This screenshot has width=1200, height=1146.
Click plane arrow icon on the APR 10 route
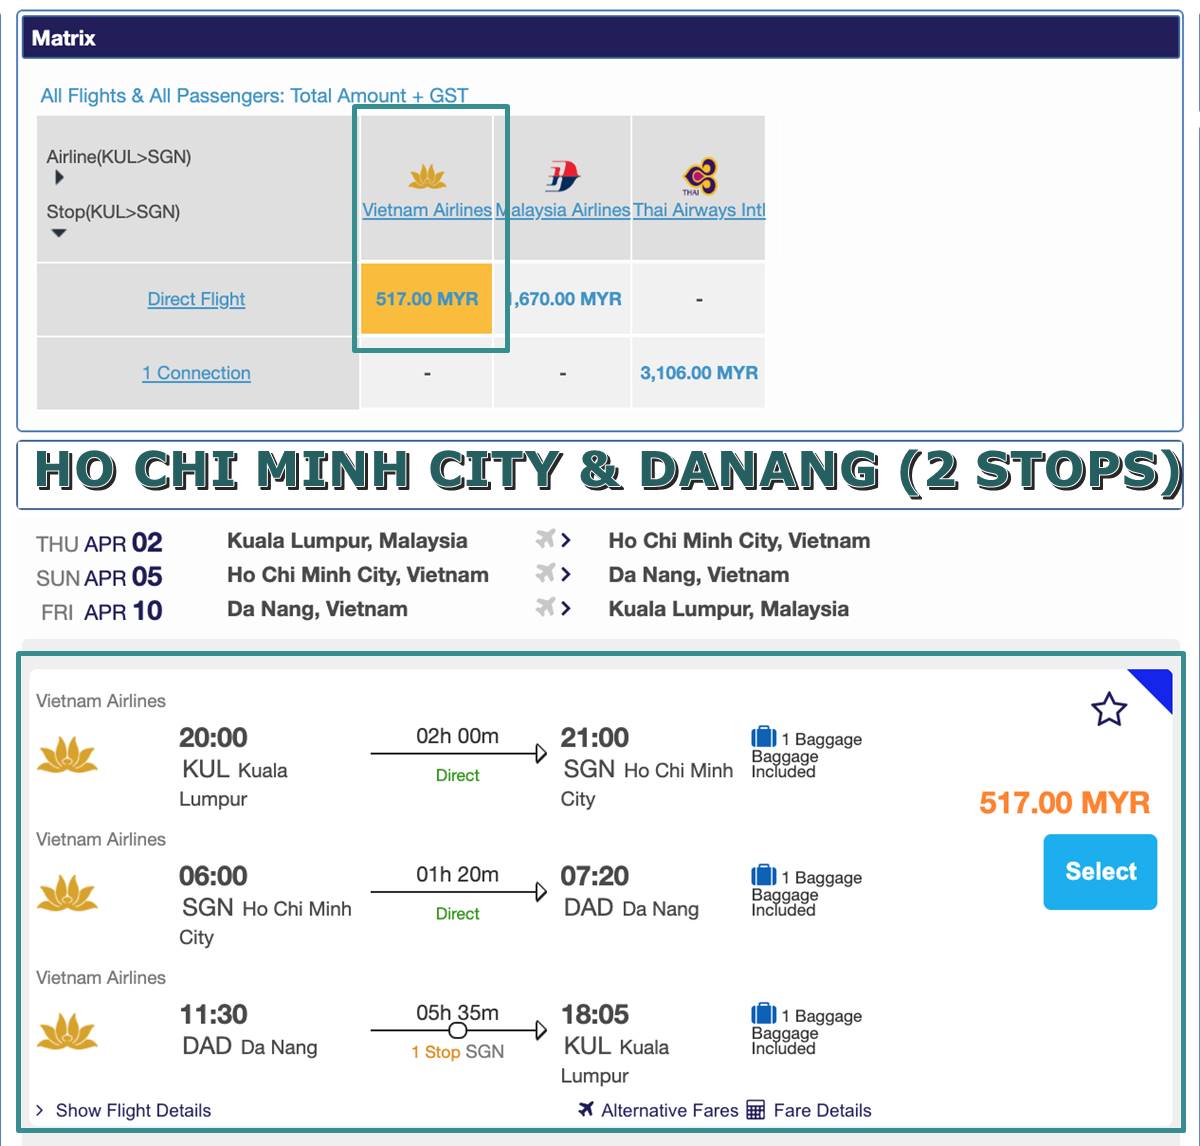(x=553, y=608)
